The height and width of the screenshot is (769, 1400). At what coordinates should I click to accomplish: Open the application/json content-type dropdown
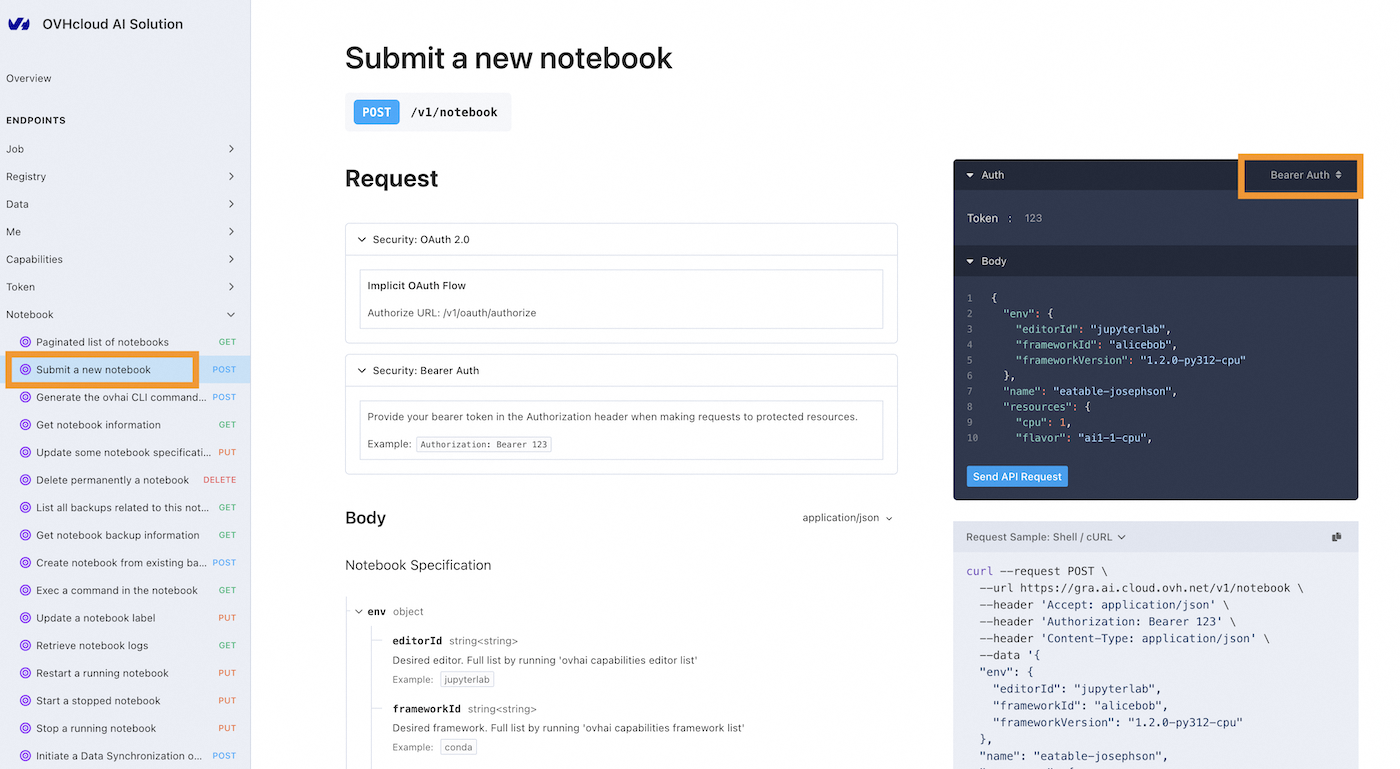[x=846, y=517]
